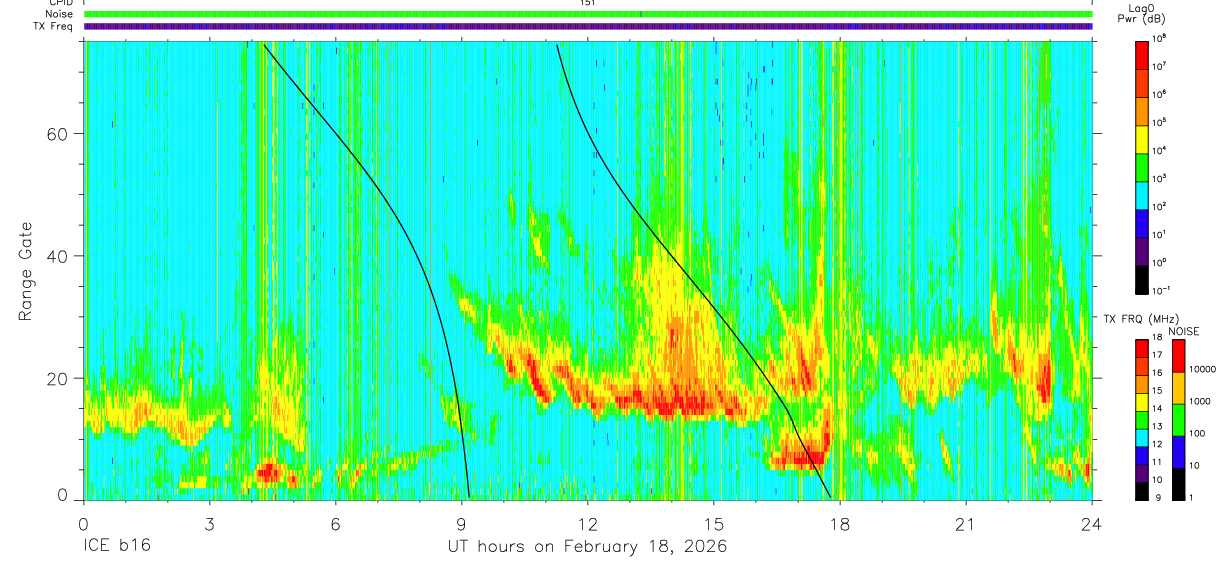1228x567 pixels.
Task: Click the '151' CPID value at top
Action: click(x=588, y=3)
